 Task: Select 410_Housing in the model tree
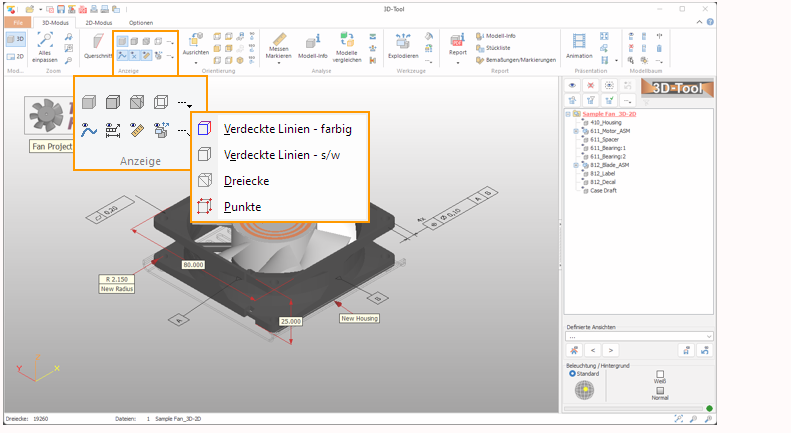608,123
